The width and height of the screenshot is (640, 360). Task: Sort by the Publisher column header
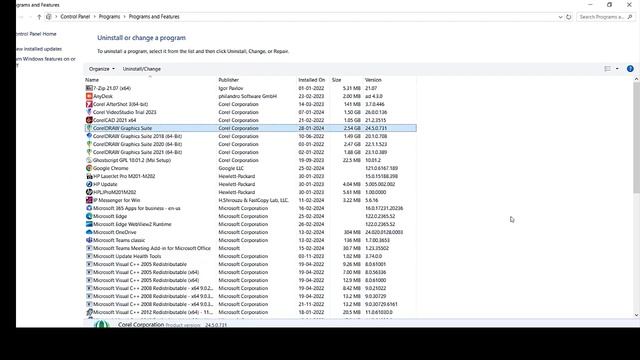[229, 80]
